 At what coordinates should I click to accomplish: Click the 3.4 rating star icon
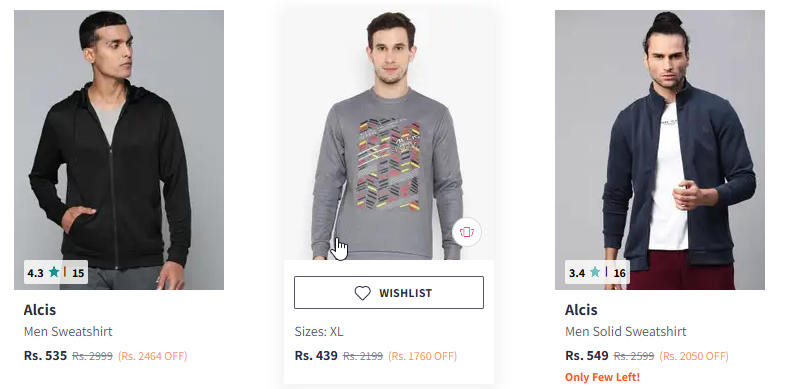pyautogui.click(x=595, y=273)
